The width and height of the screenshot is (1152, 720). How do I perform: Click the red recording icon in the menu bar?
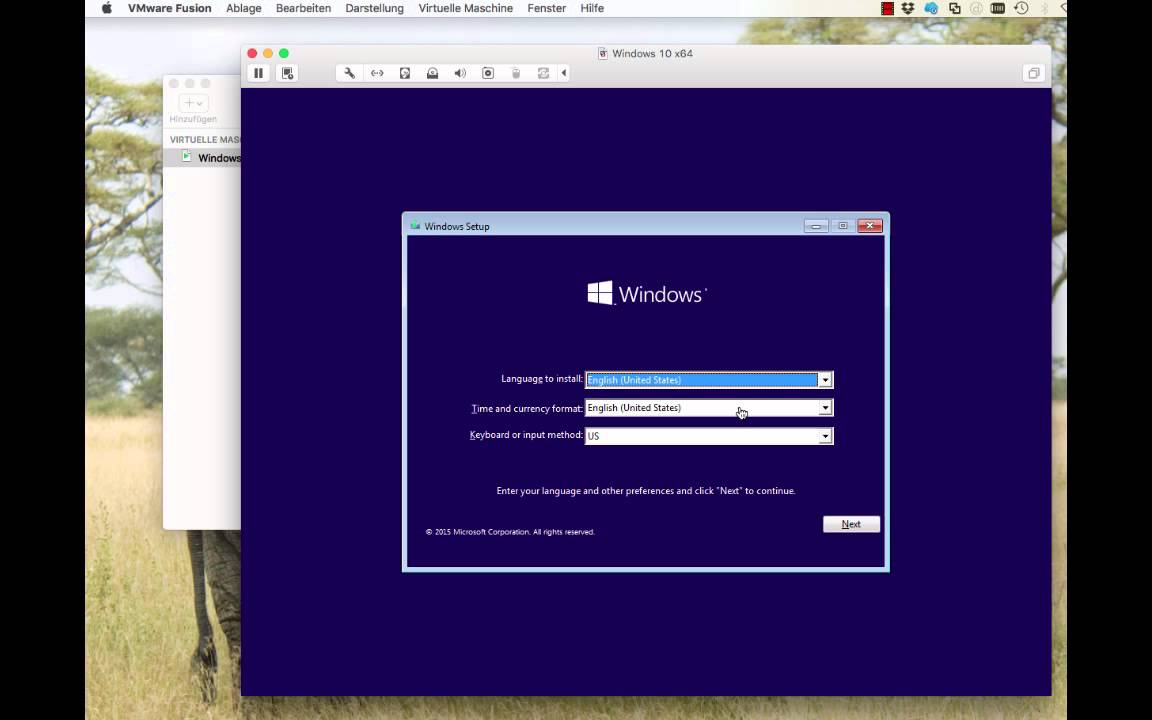click(x=888, y=8)
